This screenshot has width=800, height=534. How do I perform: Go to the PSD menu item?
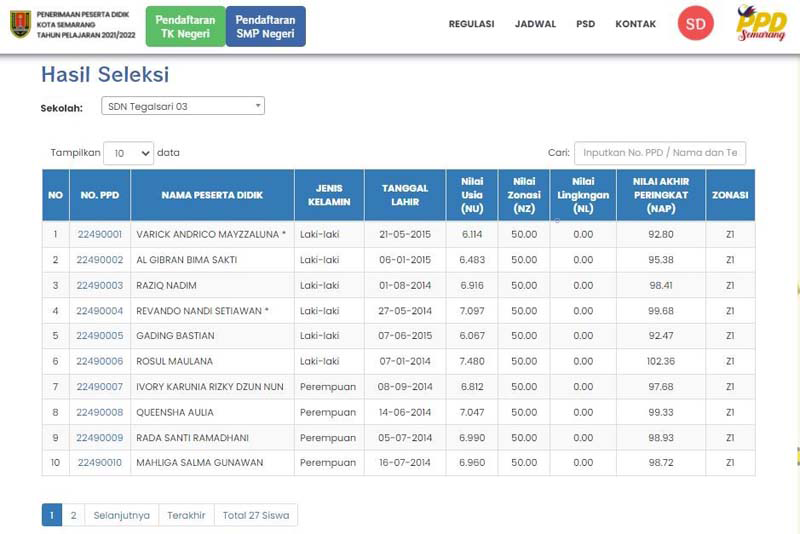(x=585, y=24)
